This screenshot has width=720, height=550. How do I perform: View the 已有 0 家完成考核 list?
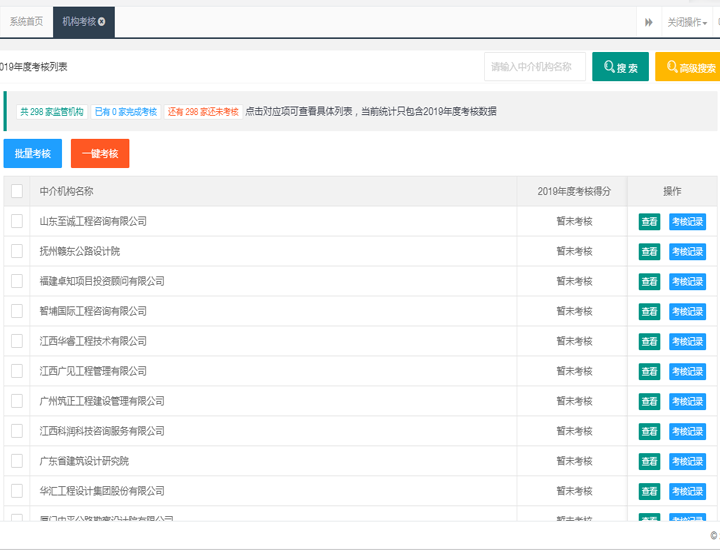tap(126, 112)
